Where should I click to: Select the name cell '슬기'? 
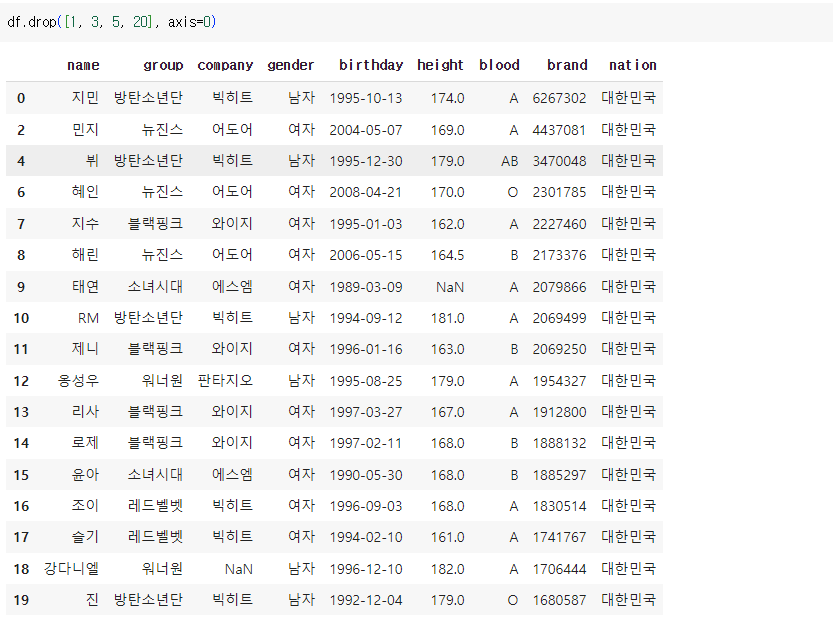click(85, 537)
